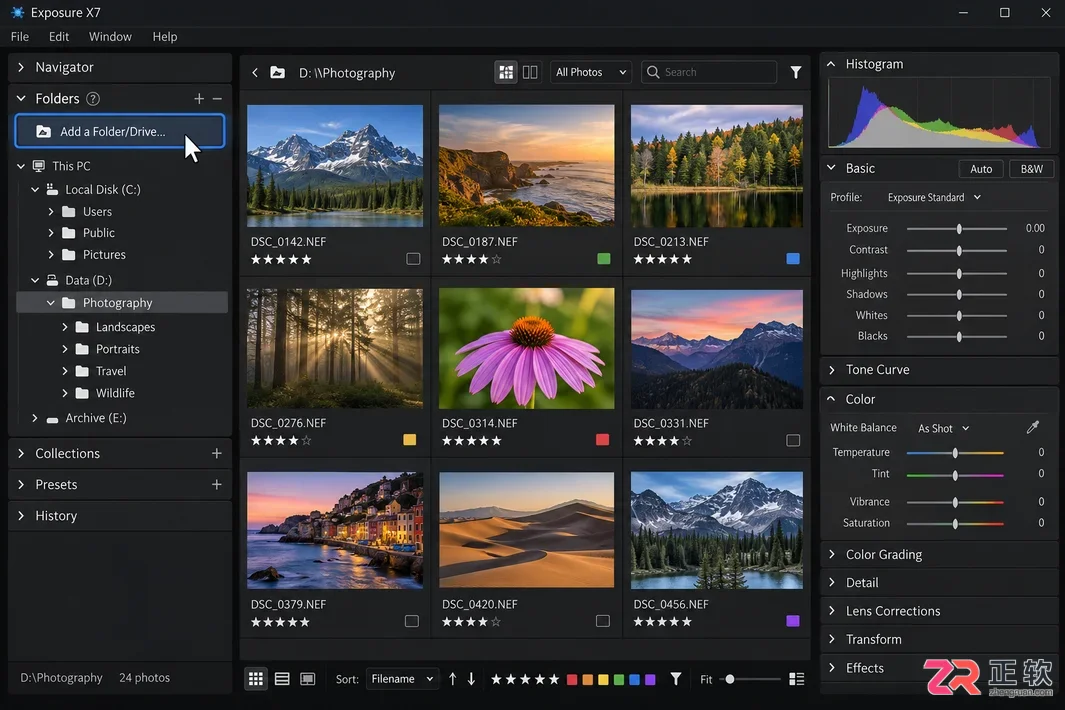
Task: Open thumbnail display options icon at bottom right
Action: (797, 679)
